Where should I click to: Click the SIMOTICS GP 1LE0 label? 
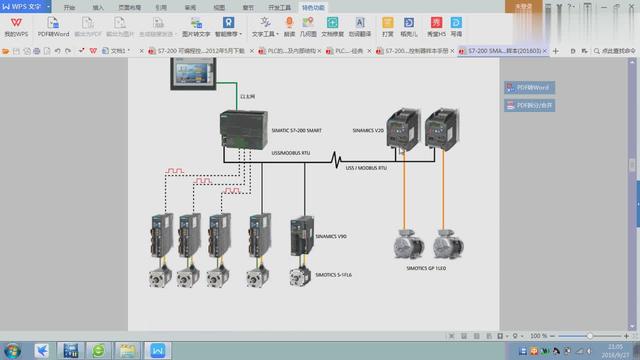click(426, 268)
